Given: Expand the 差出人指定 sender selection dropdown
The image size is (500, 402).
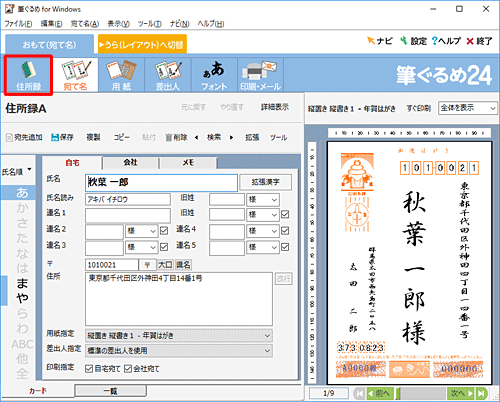Looking at the screenshot, I should click(179, 351).
